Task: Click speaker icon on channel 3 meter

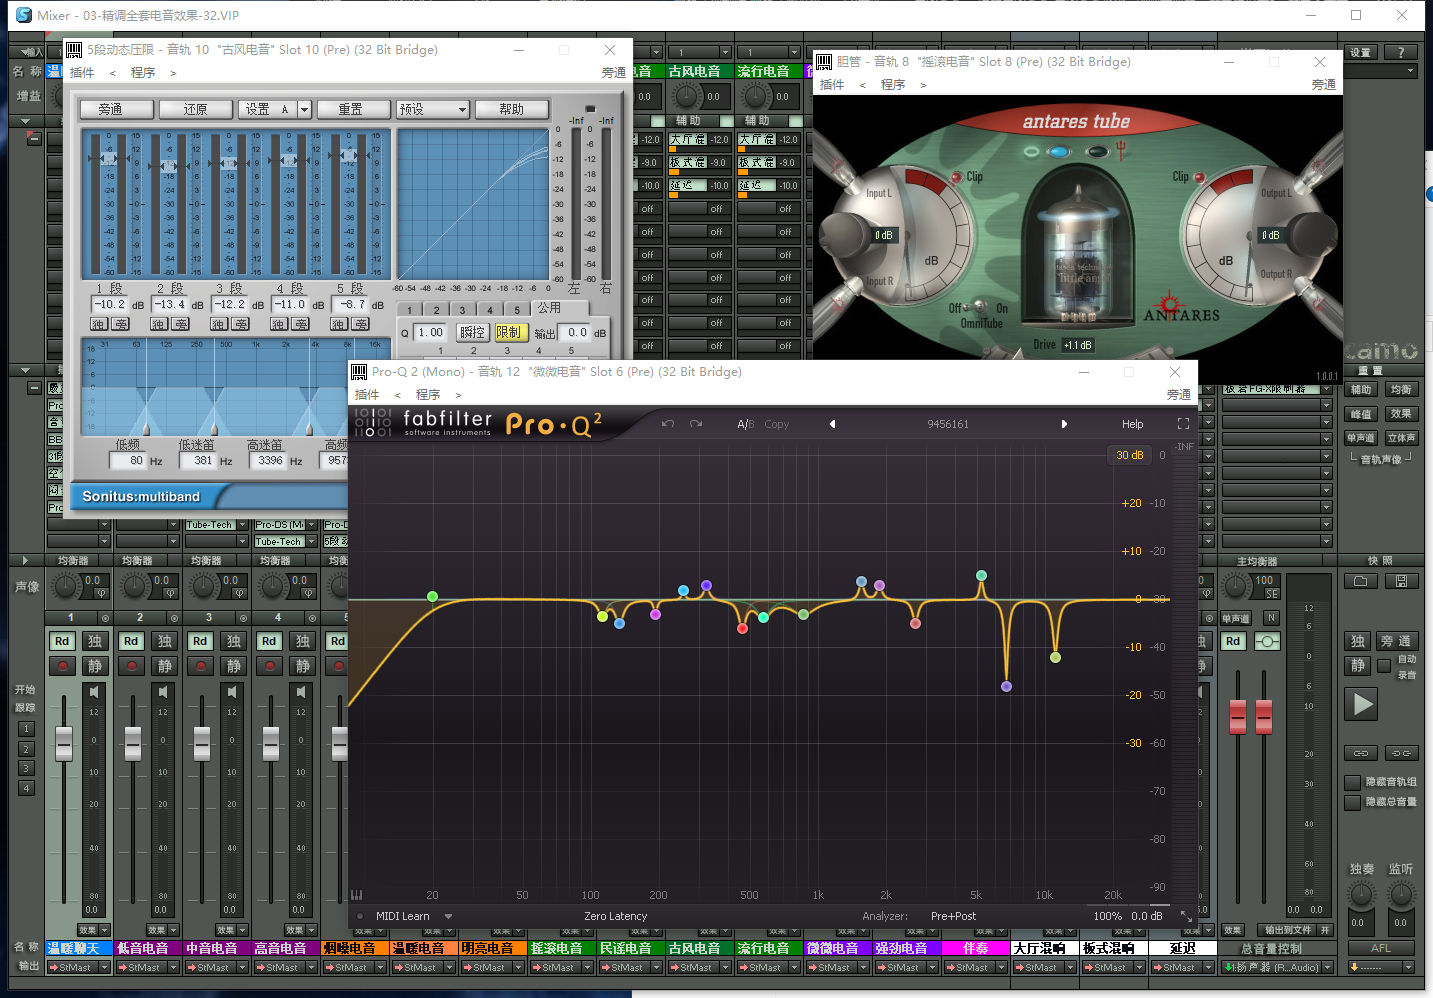Action: (x=232, y=692)
